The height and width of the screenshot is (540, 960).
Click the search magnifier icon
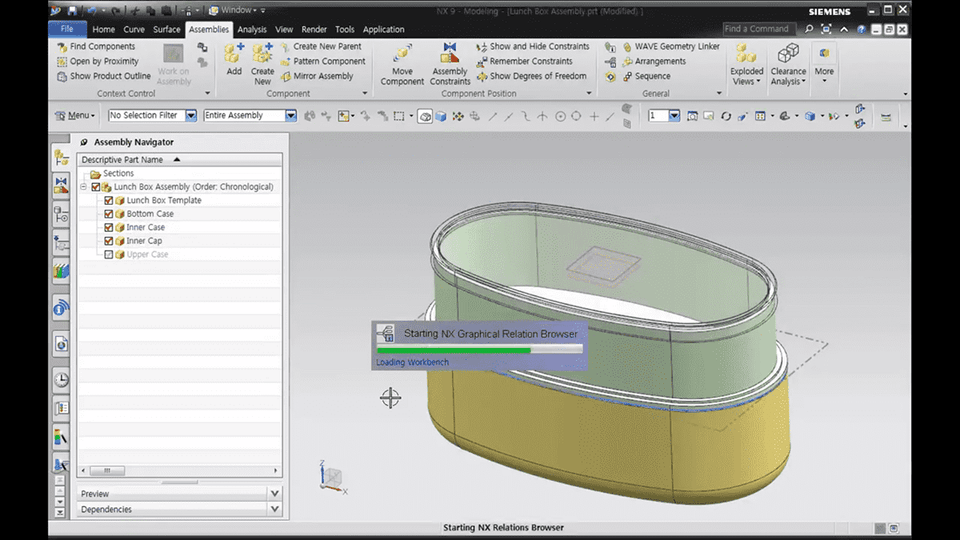pos(809,29)
